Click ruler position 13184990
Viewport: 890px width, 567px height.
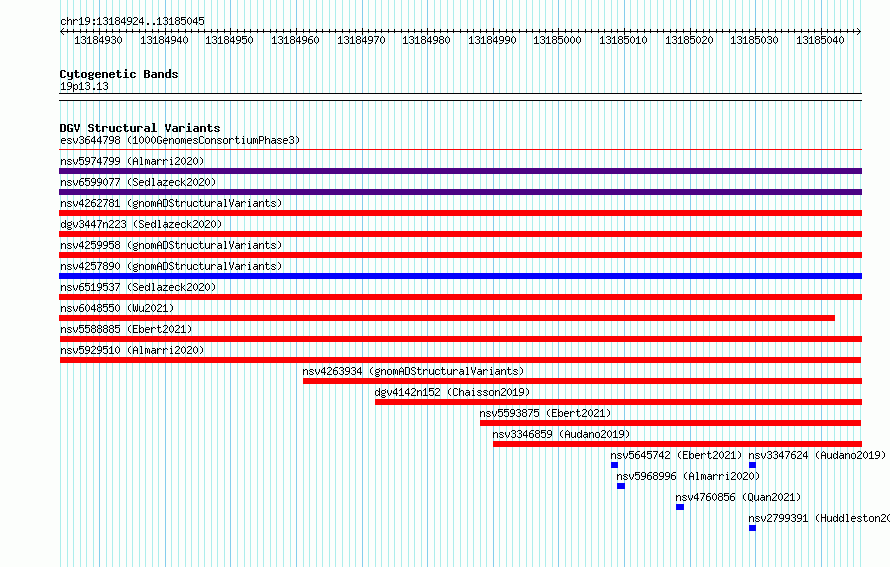click(492, 40)
